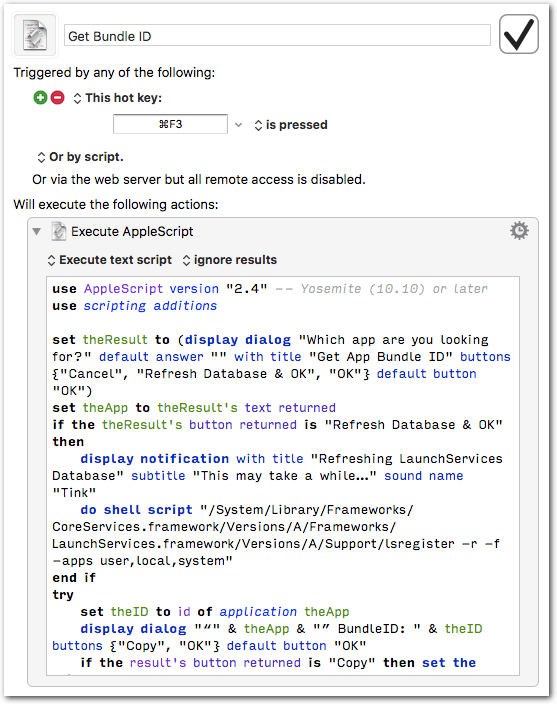Open the This hot key trigger type popup
The image size is (557, 704).
tap(117, 98)
